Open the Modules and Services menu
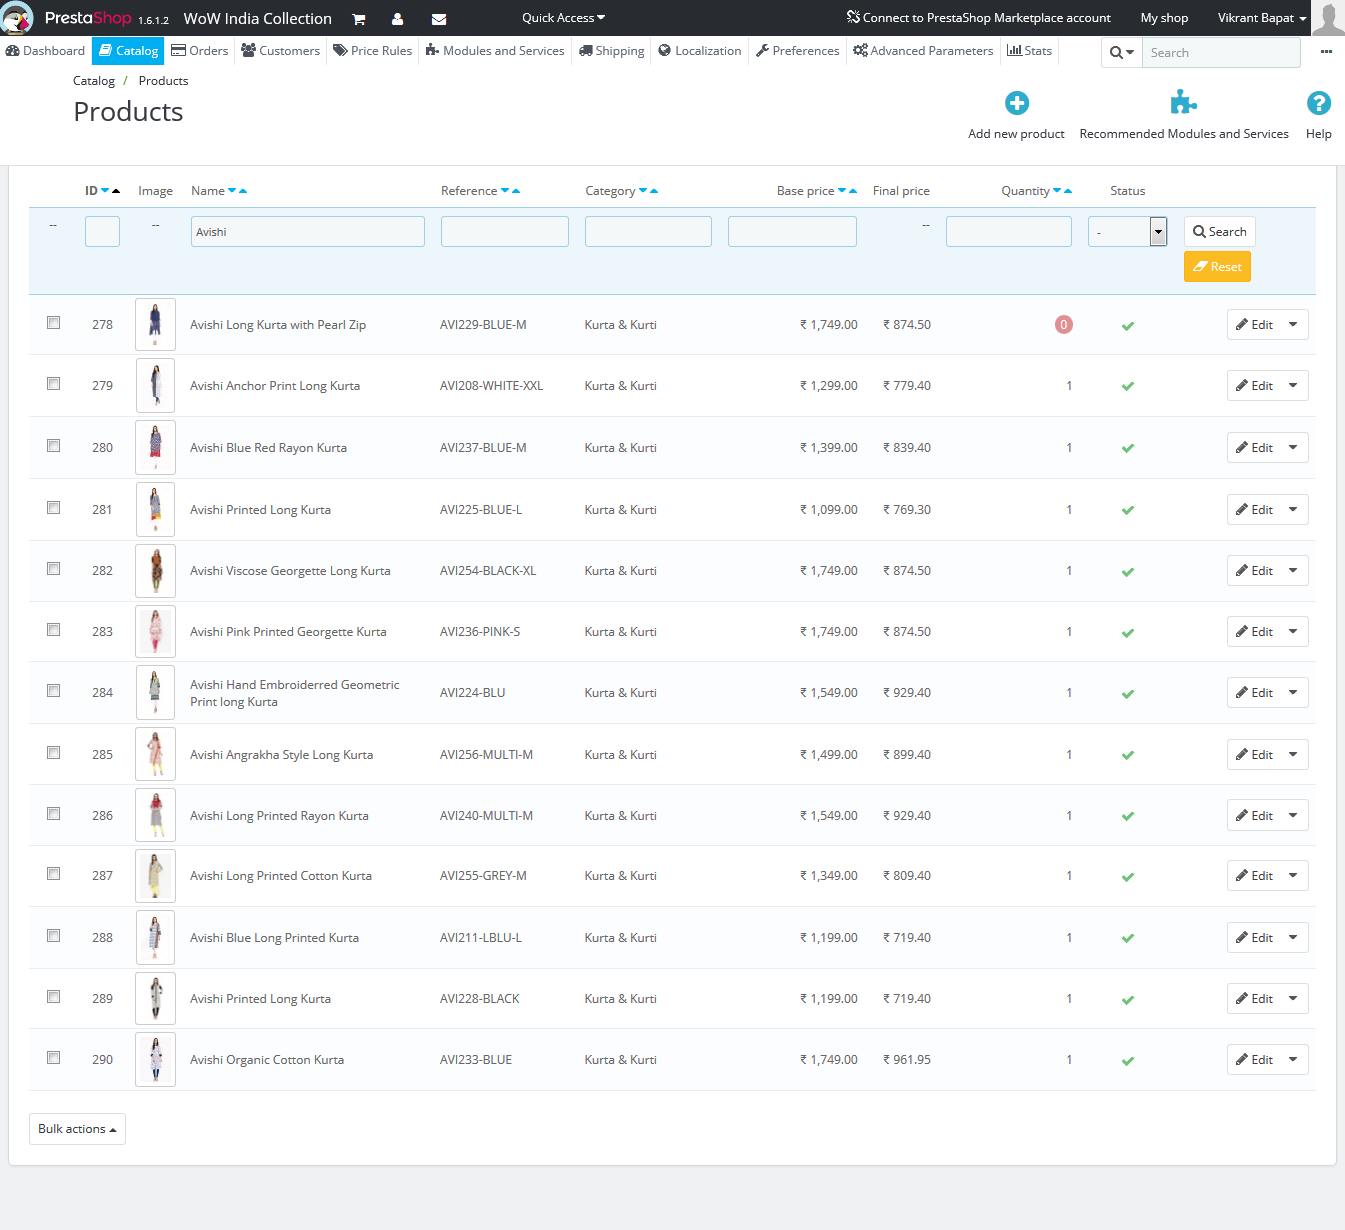 (x=495, y=51)
